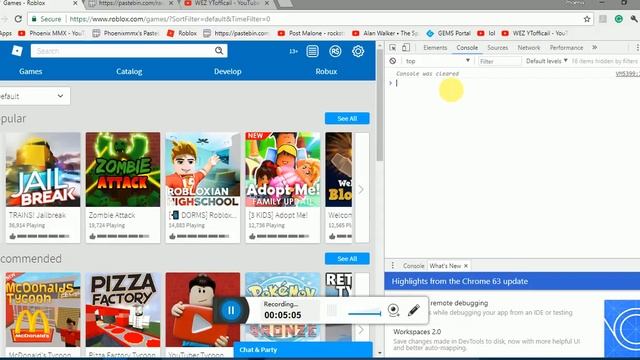Open the Roblox settings gear icon
This screenshot has width=640, height=360.
(358, 51)
